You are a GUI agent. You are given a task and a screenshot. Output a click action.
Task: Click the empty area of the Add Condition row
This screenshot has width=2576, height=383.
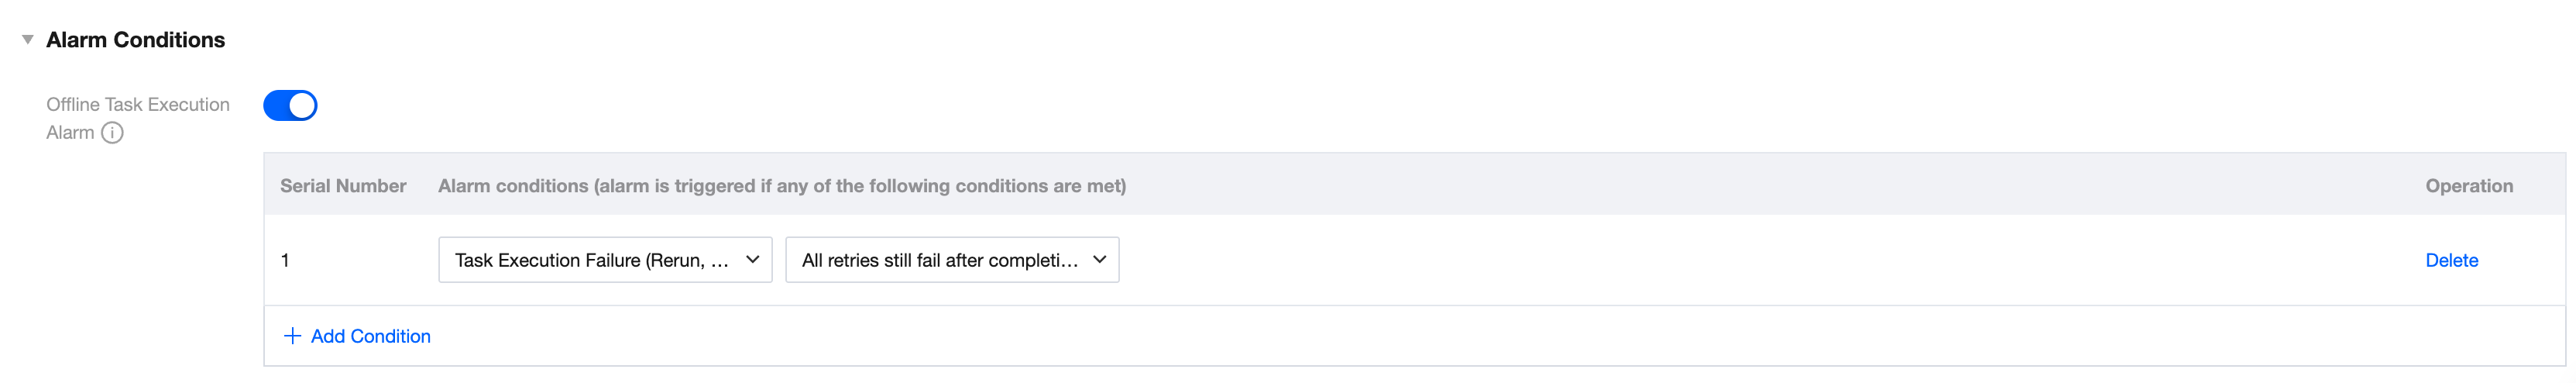click(1400, 336)
